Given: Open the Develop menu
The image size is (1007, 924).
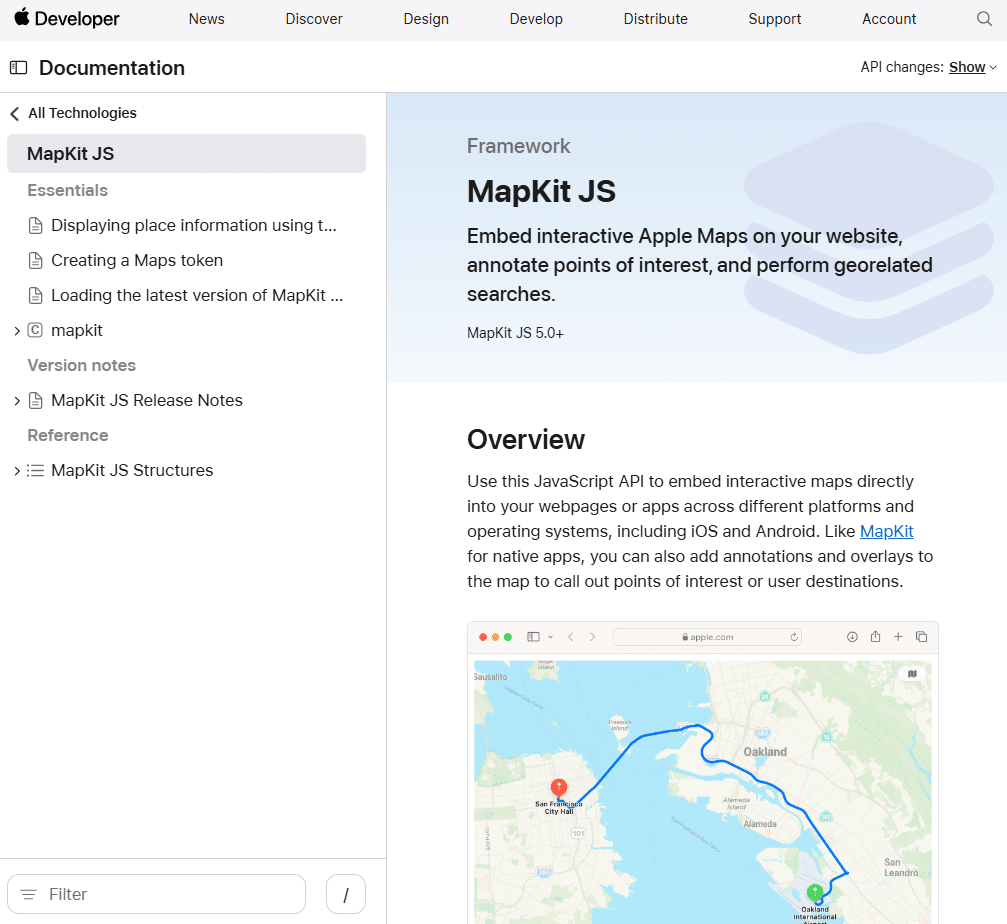Looking at the screenshot, I should coord(536,19).
